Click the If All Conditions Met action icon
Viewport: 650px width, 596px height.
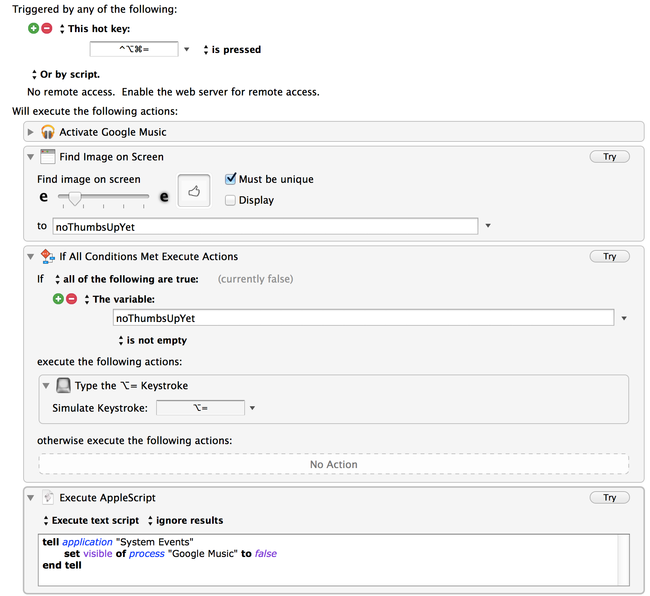point(47,257)
